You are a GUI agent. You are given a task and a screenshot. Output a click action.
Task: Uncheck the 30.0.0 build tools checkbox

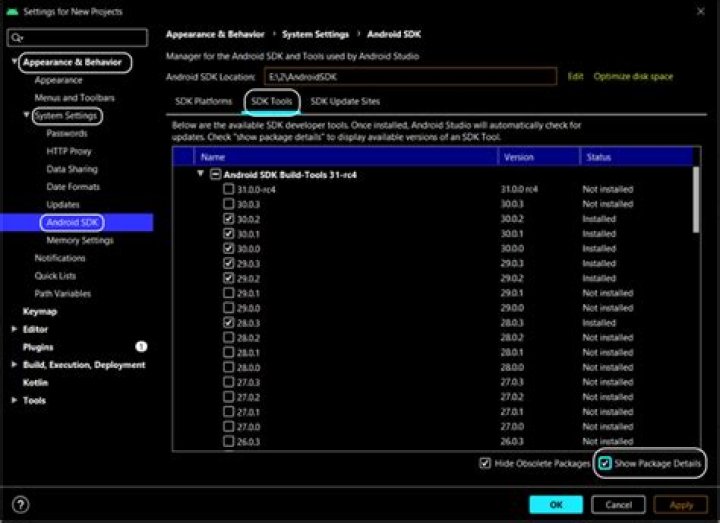click(x=228, y=248)
